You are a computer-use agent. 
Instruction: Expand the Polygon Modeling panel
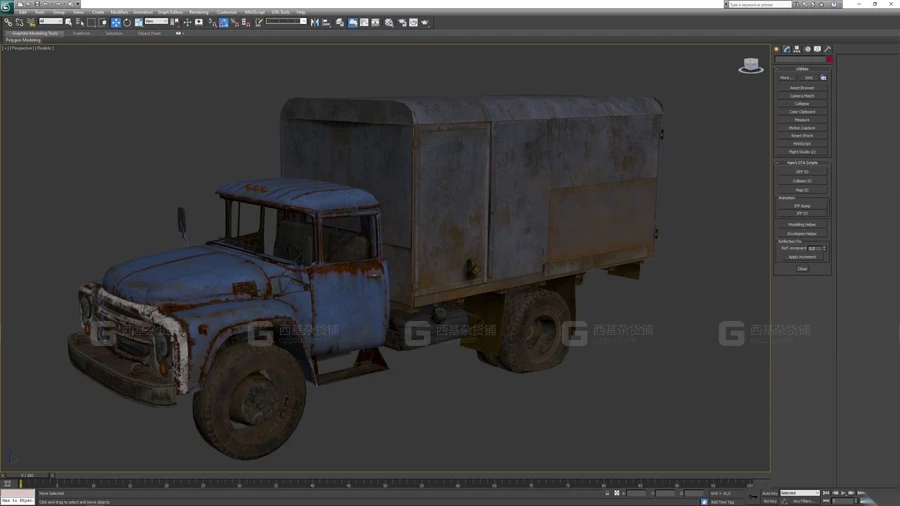[x=24, y=40]
